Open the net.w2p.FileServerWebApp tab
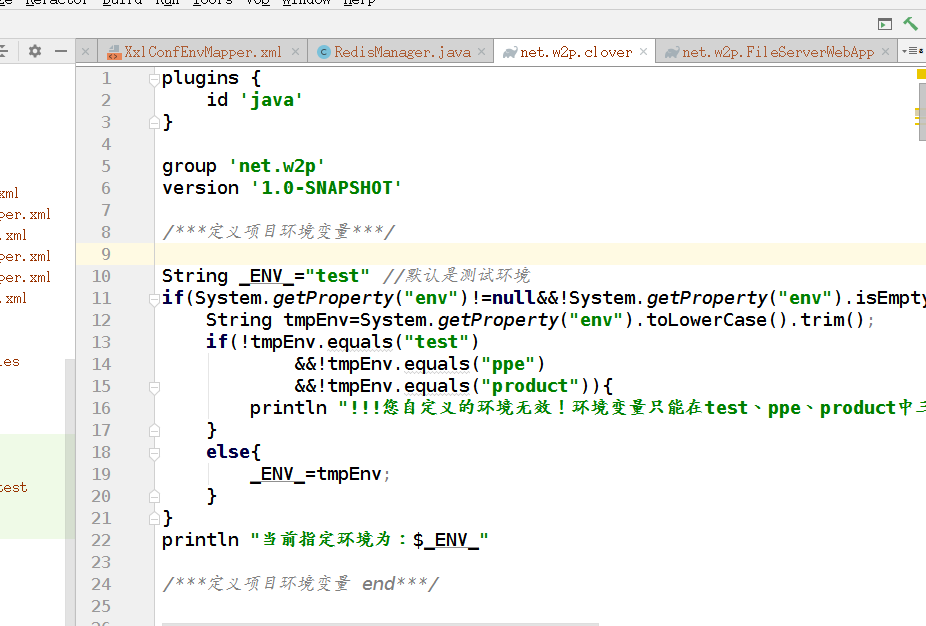926x626 pixels. [777, 52]
